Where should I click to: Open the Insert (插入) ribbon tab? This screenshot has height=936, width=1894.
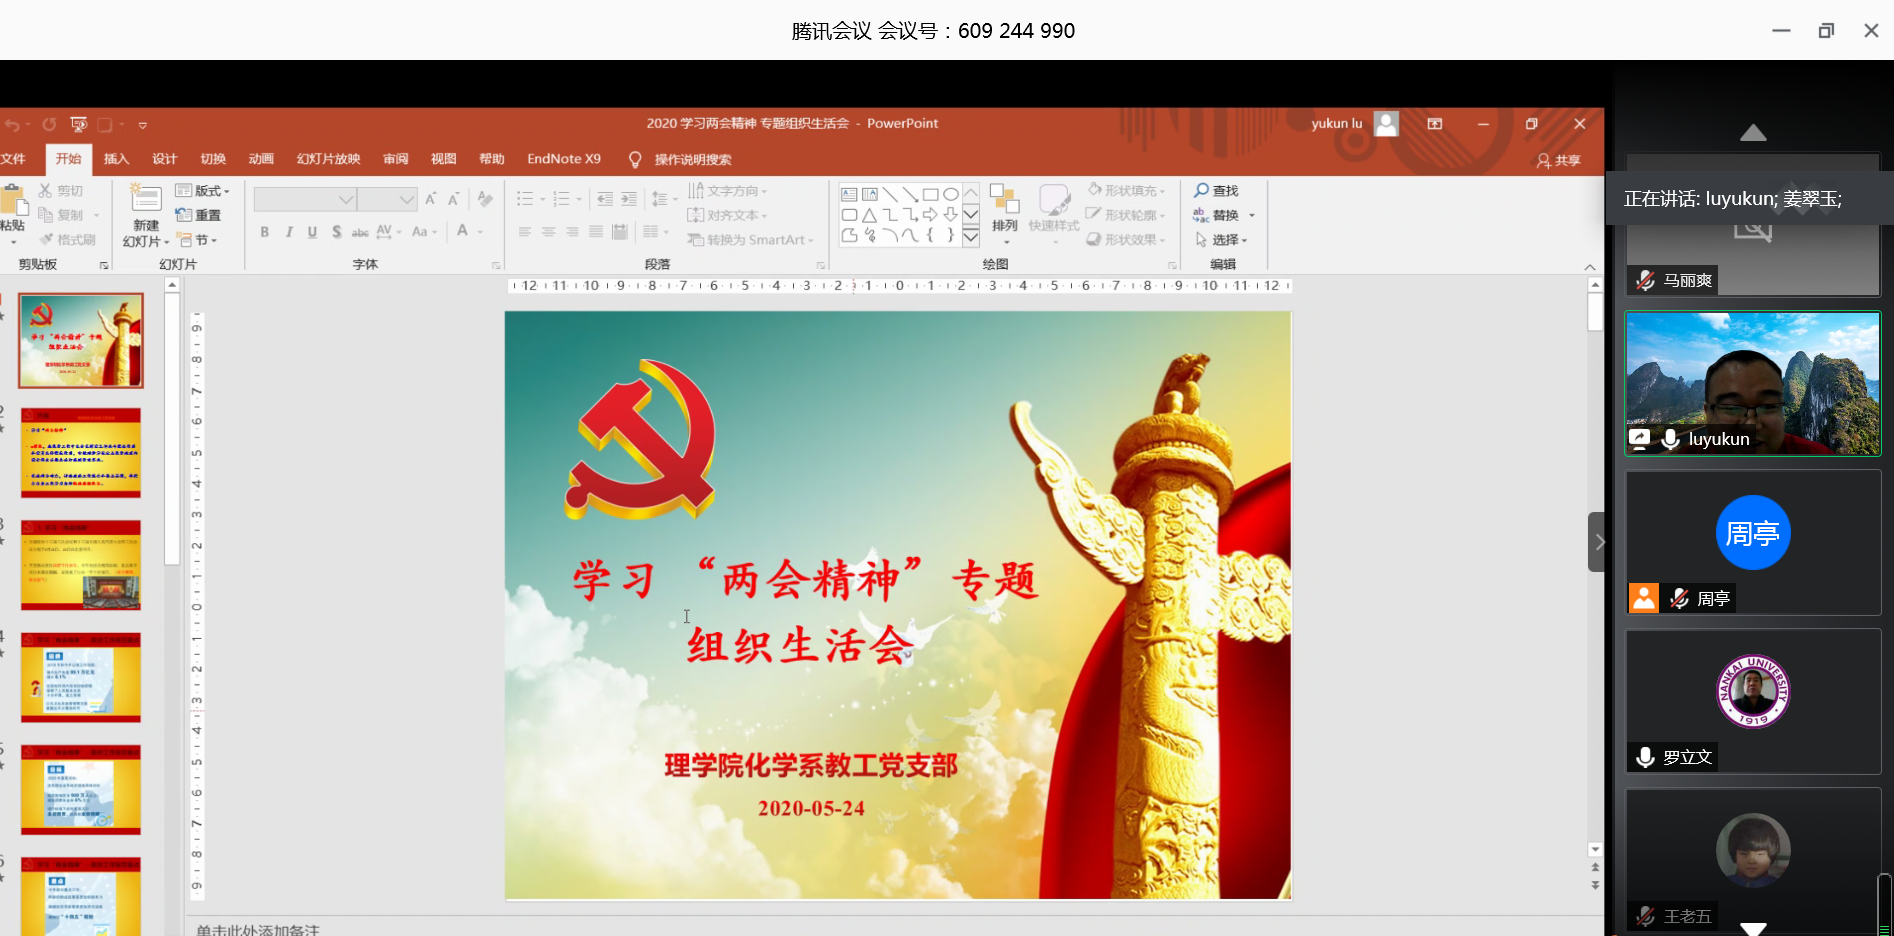[x=116, y=159]
